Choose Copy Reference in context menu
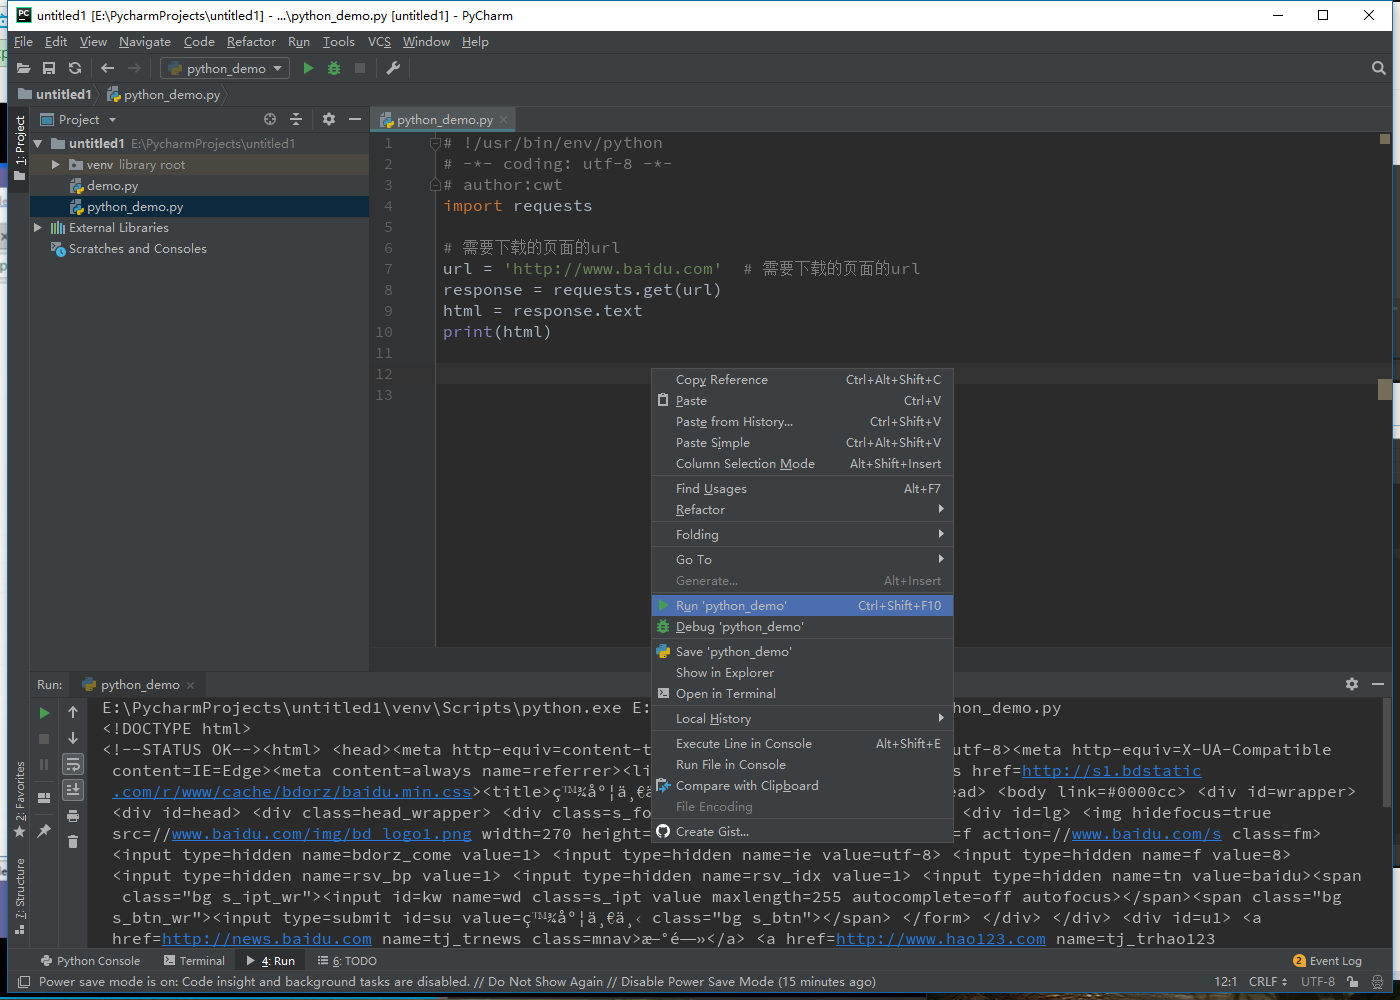Viewport: 1400px width, 1000px height. [x=802, y=380]
